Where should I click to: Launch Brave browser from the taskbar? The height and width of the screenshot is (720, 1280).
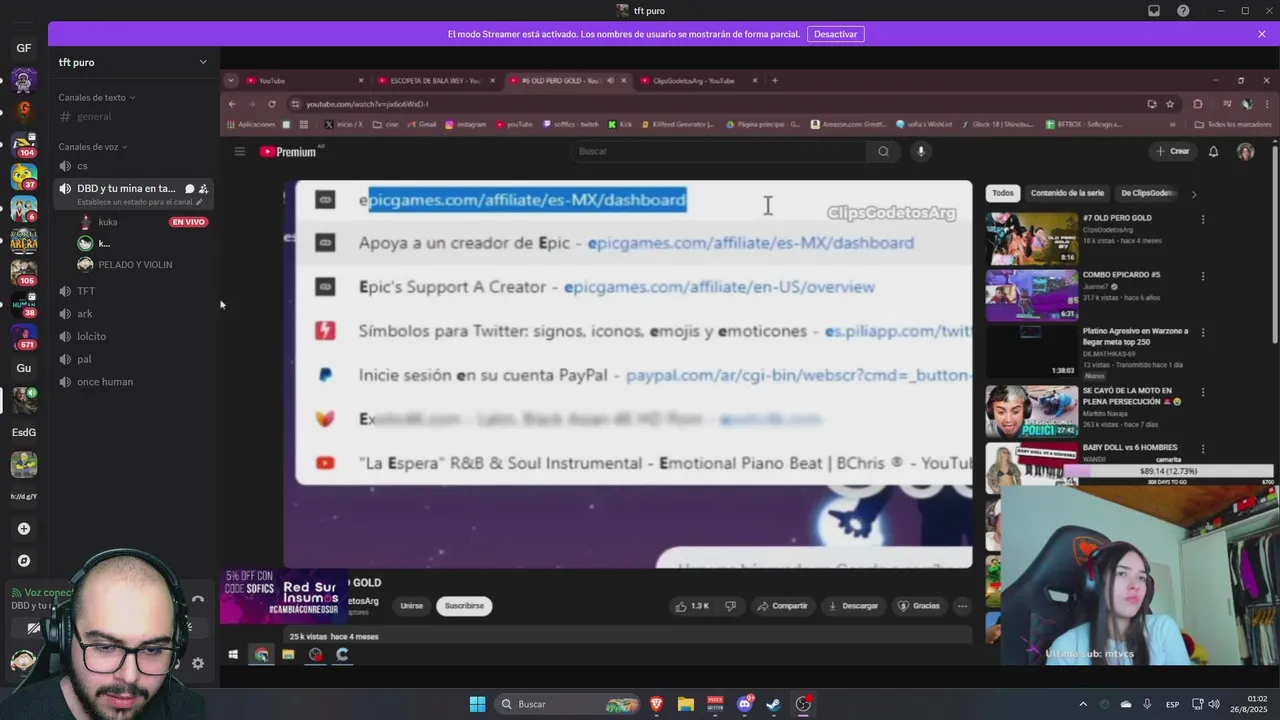pyautogui.click(x=657, y=704)
